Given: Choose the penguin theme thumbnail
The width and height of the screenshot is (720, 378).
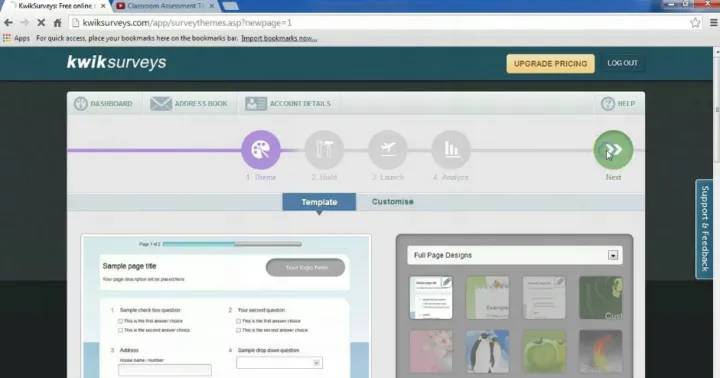Looking at the screenshot, I should coord(488,351).
